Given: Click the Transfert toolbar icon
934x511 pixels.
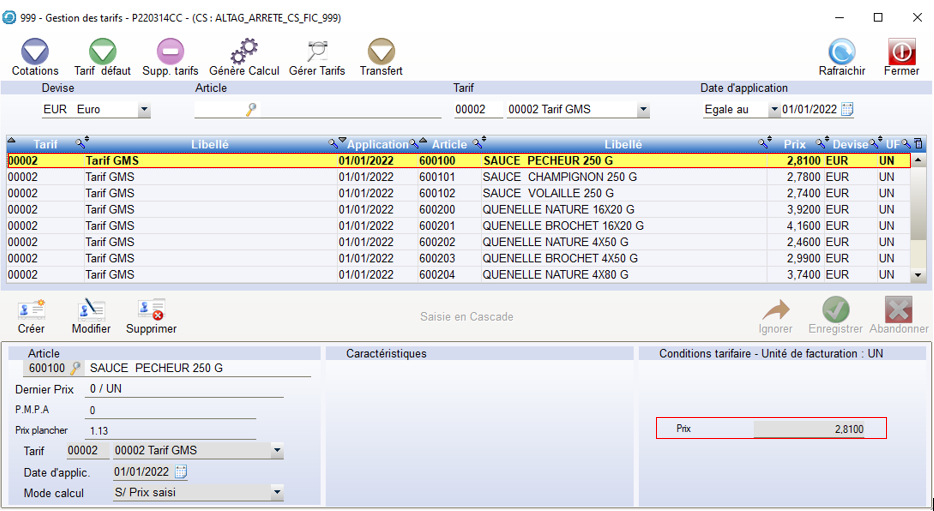Looking at the screenshot, I should coord(381,52).
